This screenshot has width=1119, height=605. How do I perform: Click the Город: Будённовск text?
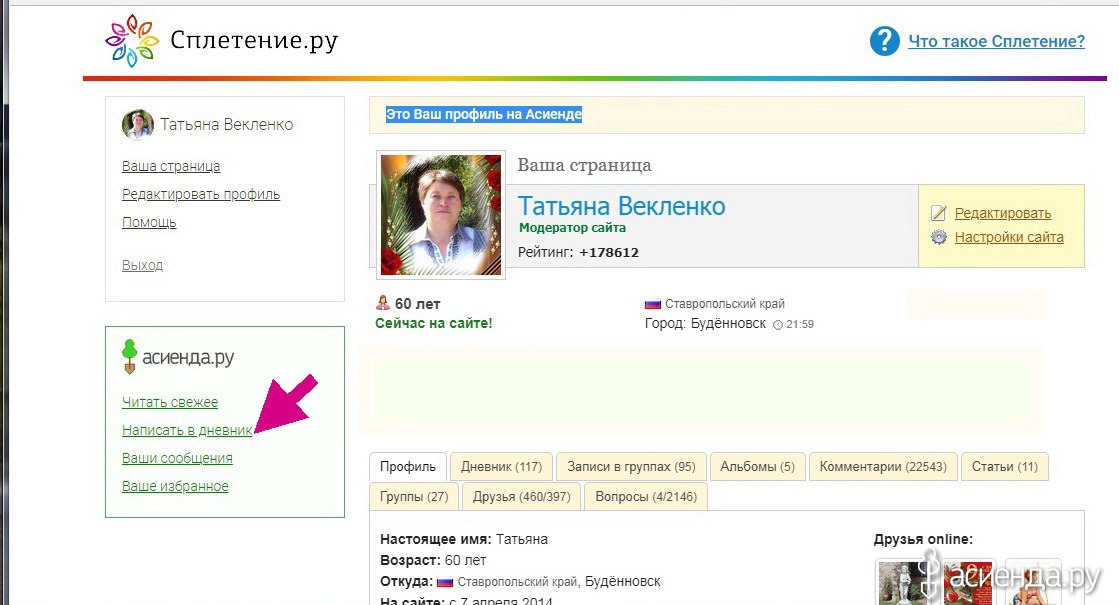[x=705, y=324]
